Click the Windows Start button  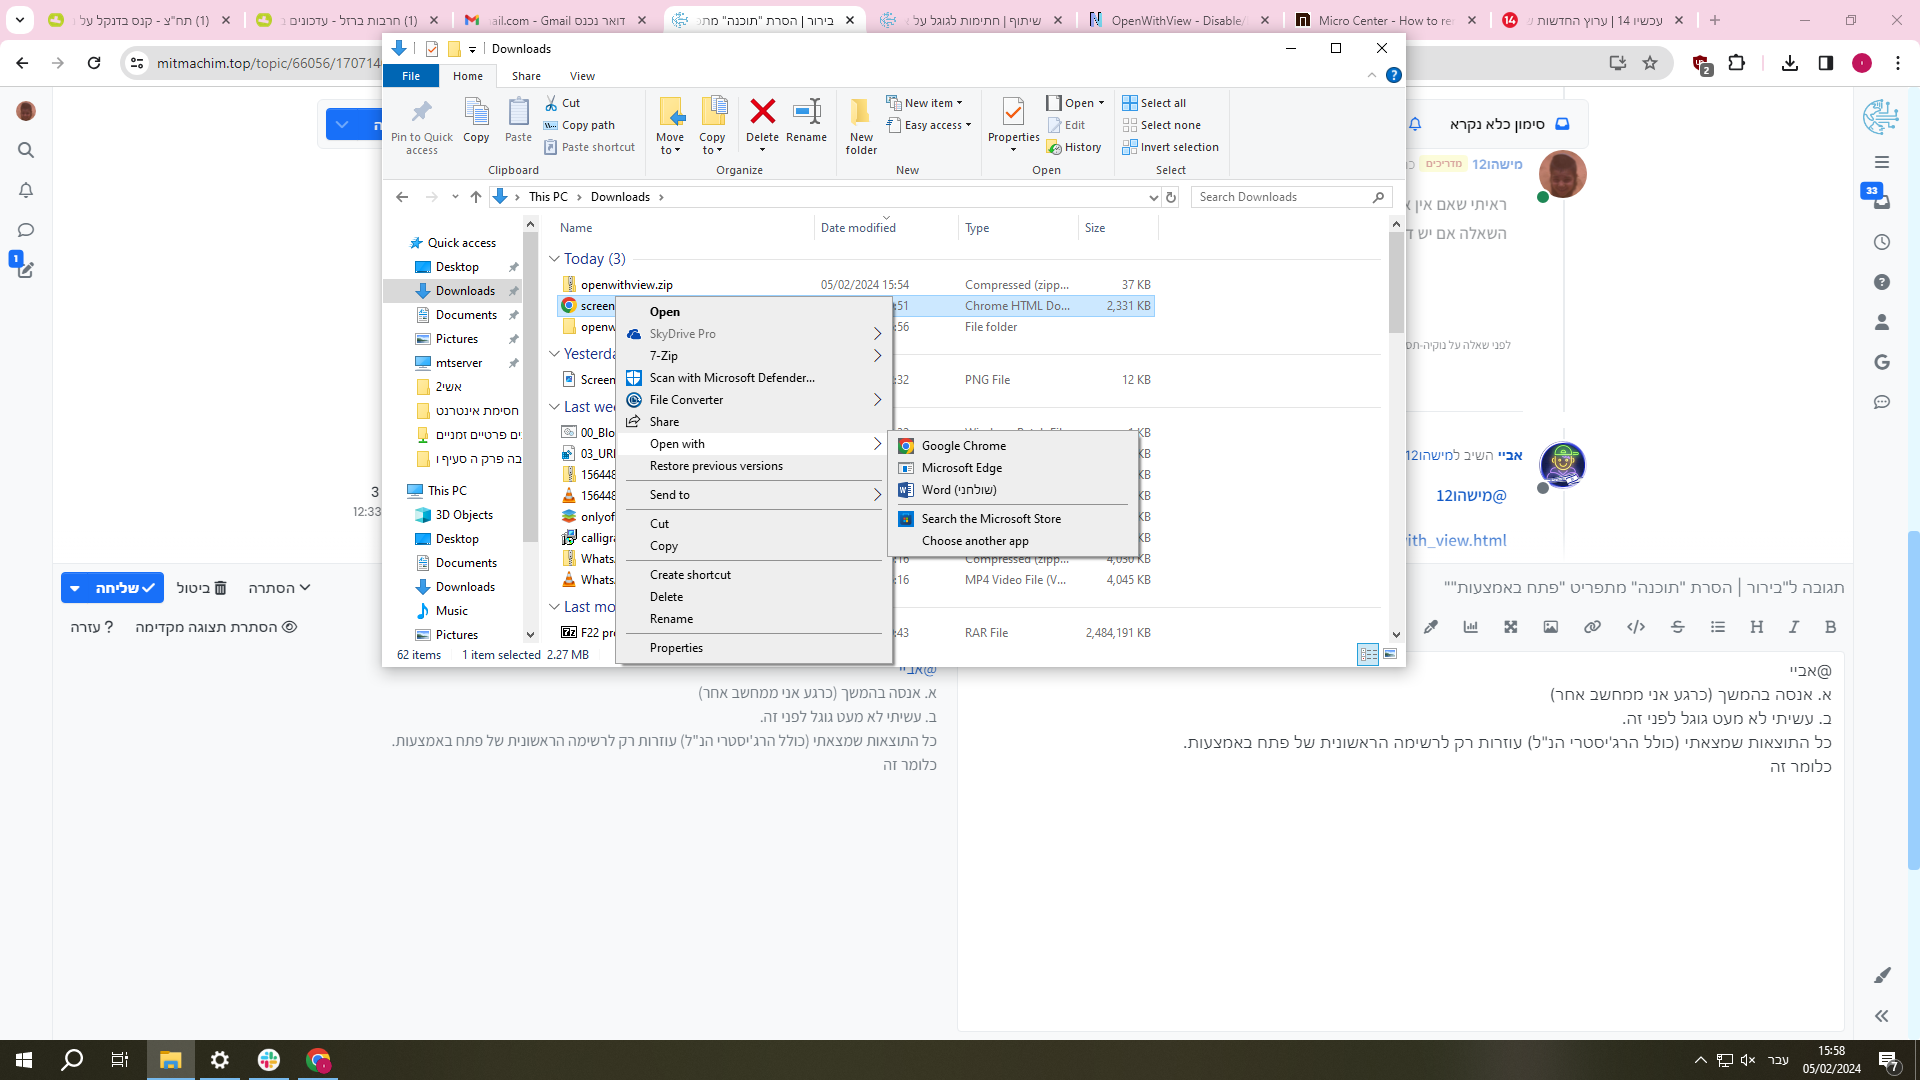tap(24, 1060)
